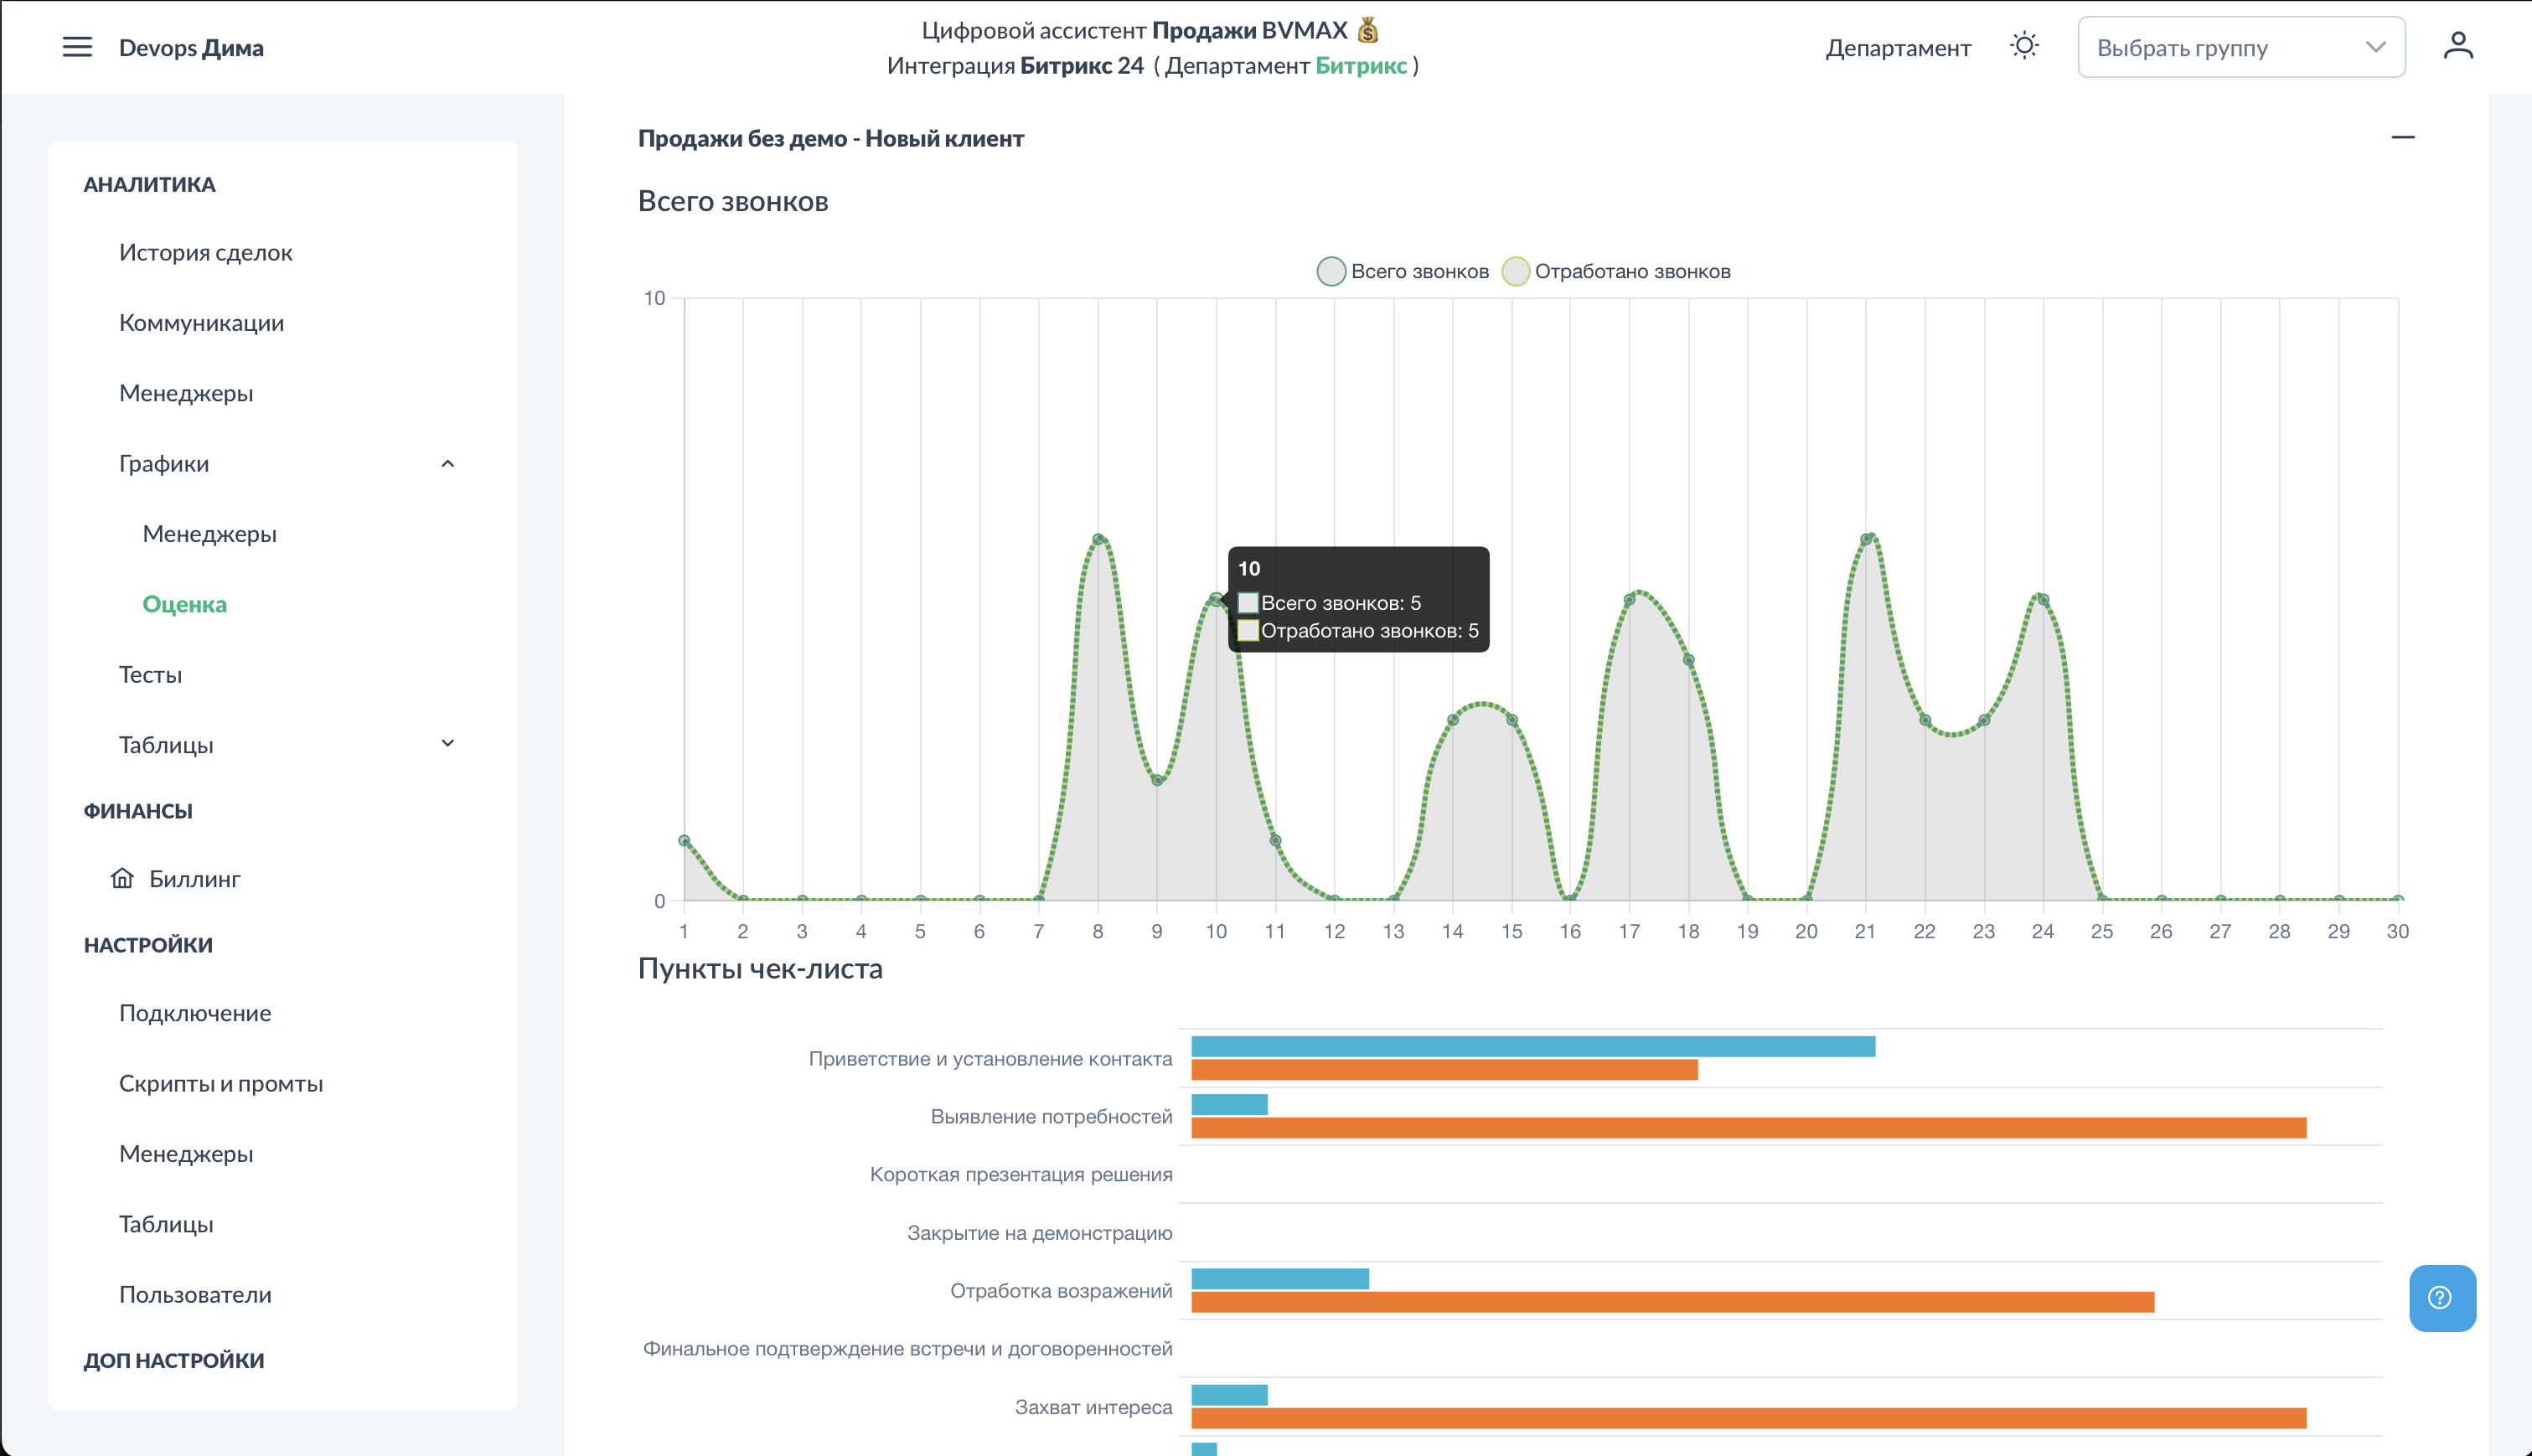This screenshot has height=1456, width=2532.
Task: Open the hamburger navigation menu
Action: click(x=77, y=47)
